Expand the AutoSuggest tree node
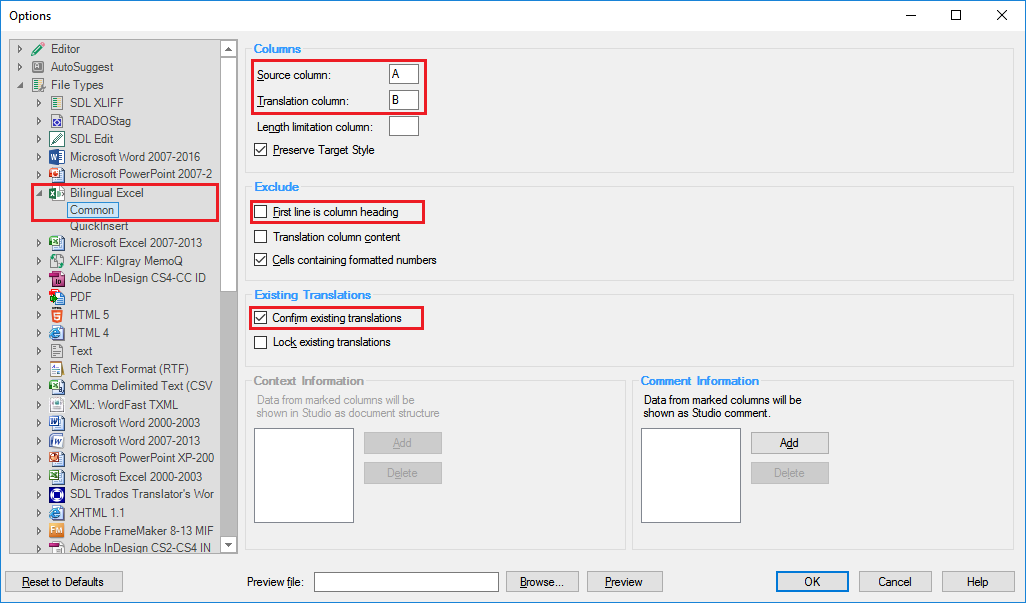Image resolution: width=1026 pixels, height=603 pixels. point(20,67)
